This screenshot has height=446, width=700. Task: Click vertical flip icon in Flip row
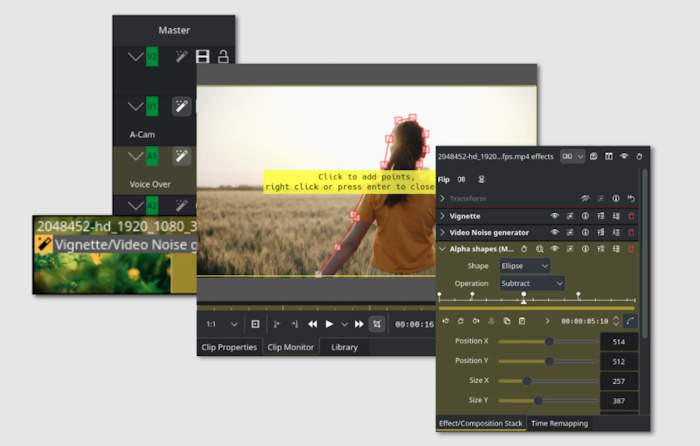click(481, 179)
